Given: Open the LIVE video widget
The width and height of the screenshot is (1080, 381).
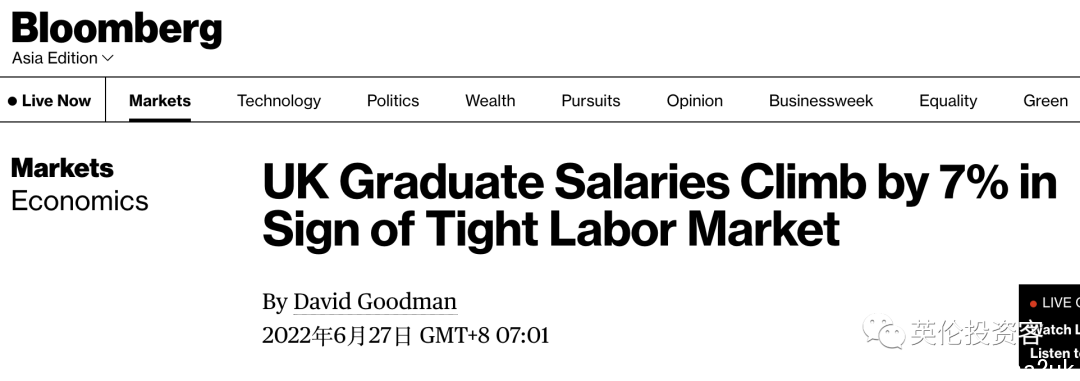Looking at the screenshot, I should tap(1049, 325).
